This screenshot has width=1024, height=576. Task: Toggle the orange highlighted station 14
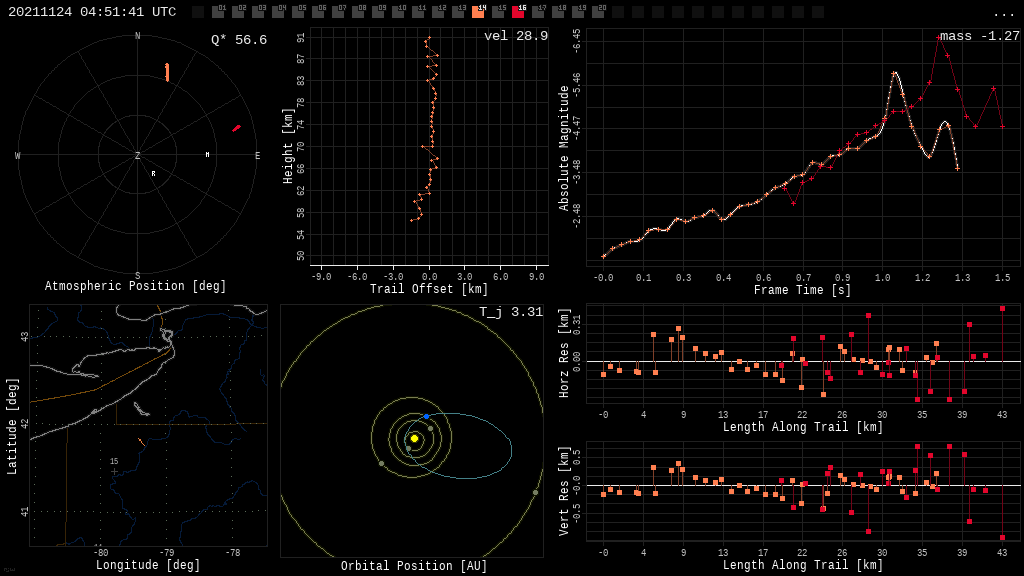(478, 11)
